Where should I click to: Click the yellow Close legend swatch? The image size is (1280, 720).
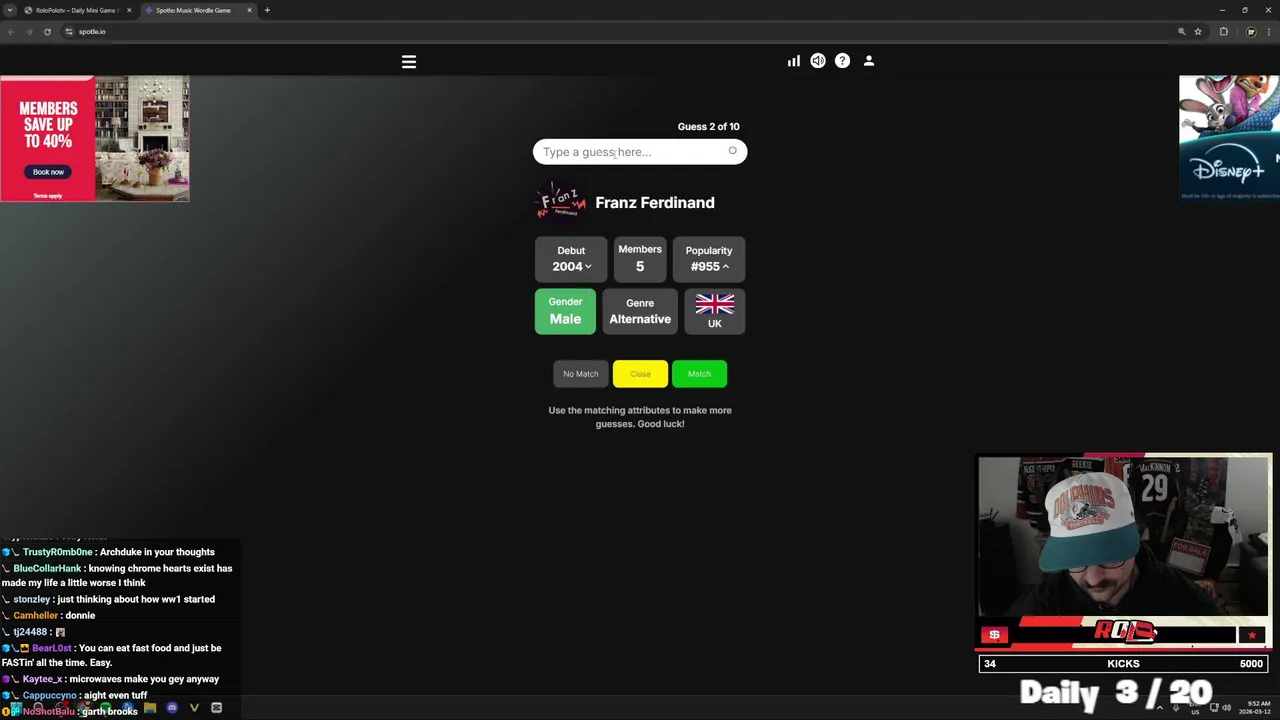[640, 374]
